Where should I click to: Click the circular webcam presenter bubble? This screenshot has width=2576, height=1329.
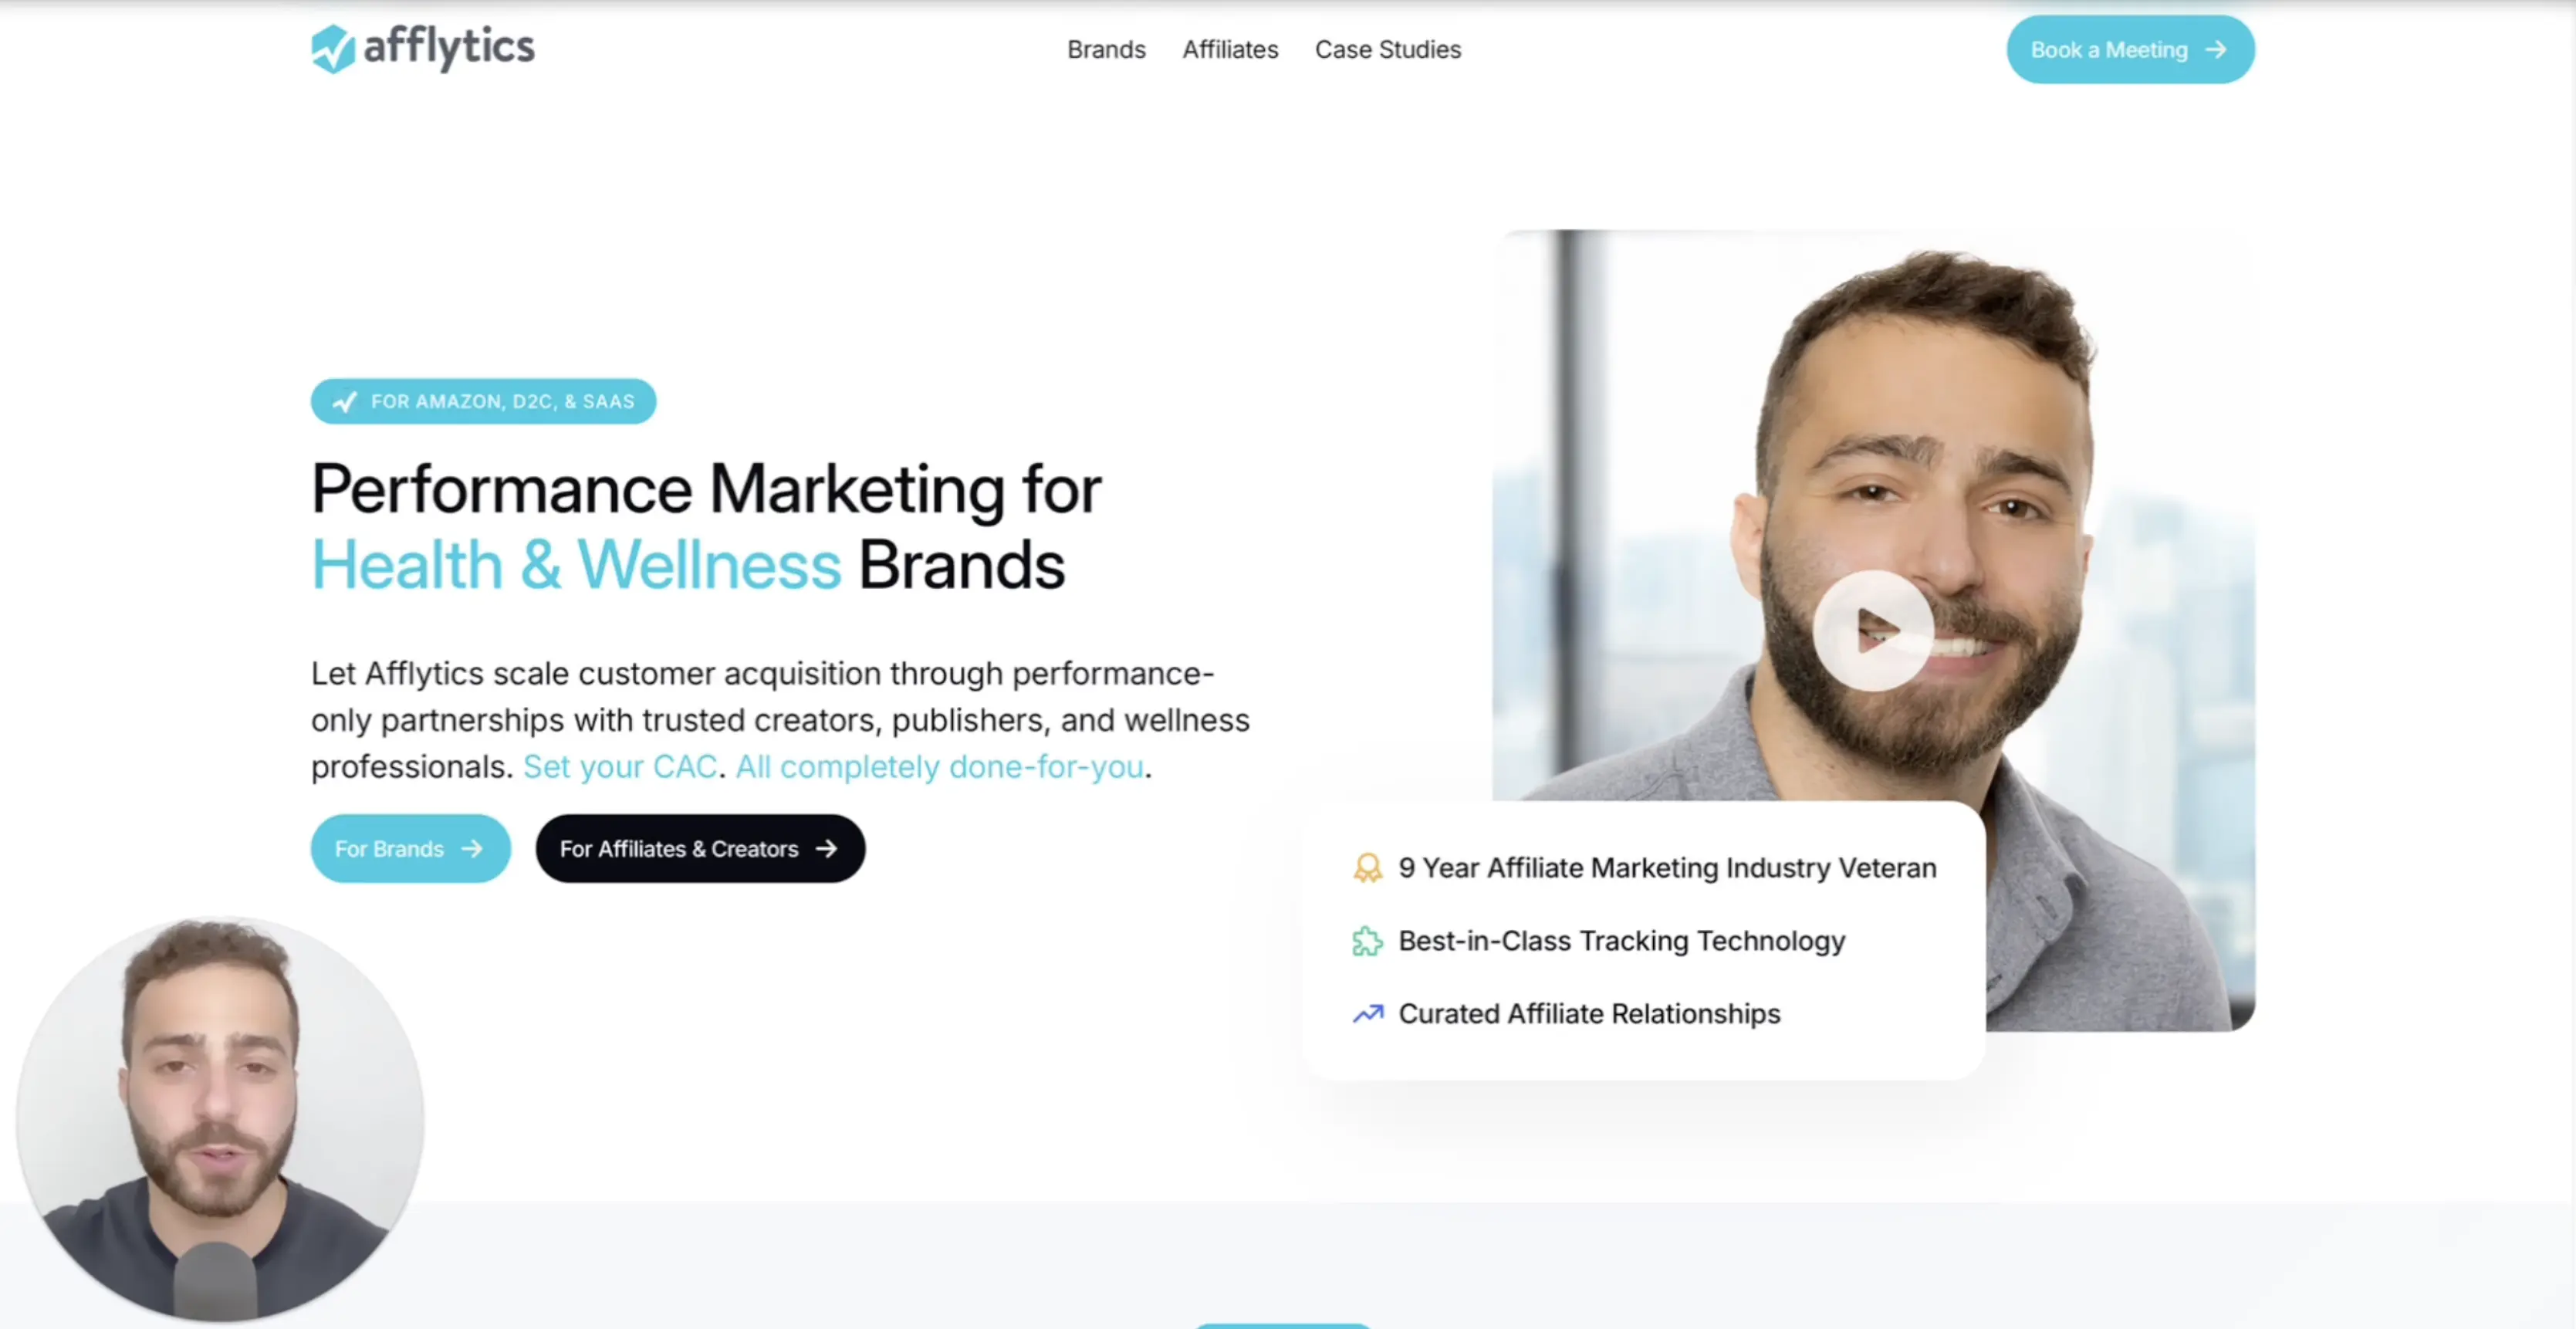pos(220,1119)
